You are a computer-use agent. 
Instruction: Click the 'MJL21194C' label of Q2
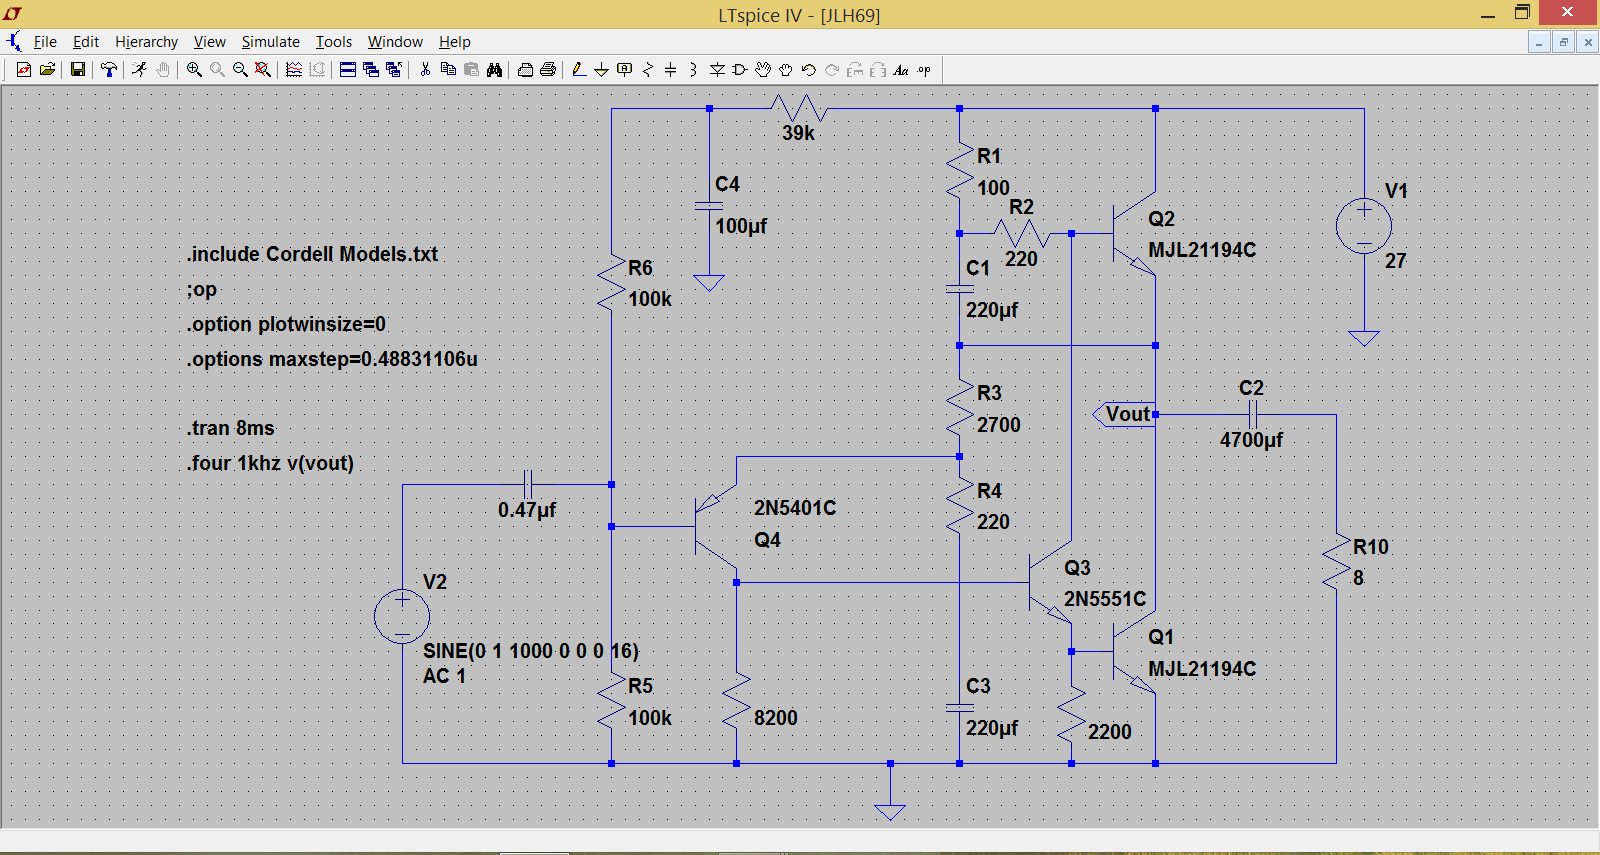click(1202, 250)
